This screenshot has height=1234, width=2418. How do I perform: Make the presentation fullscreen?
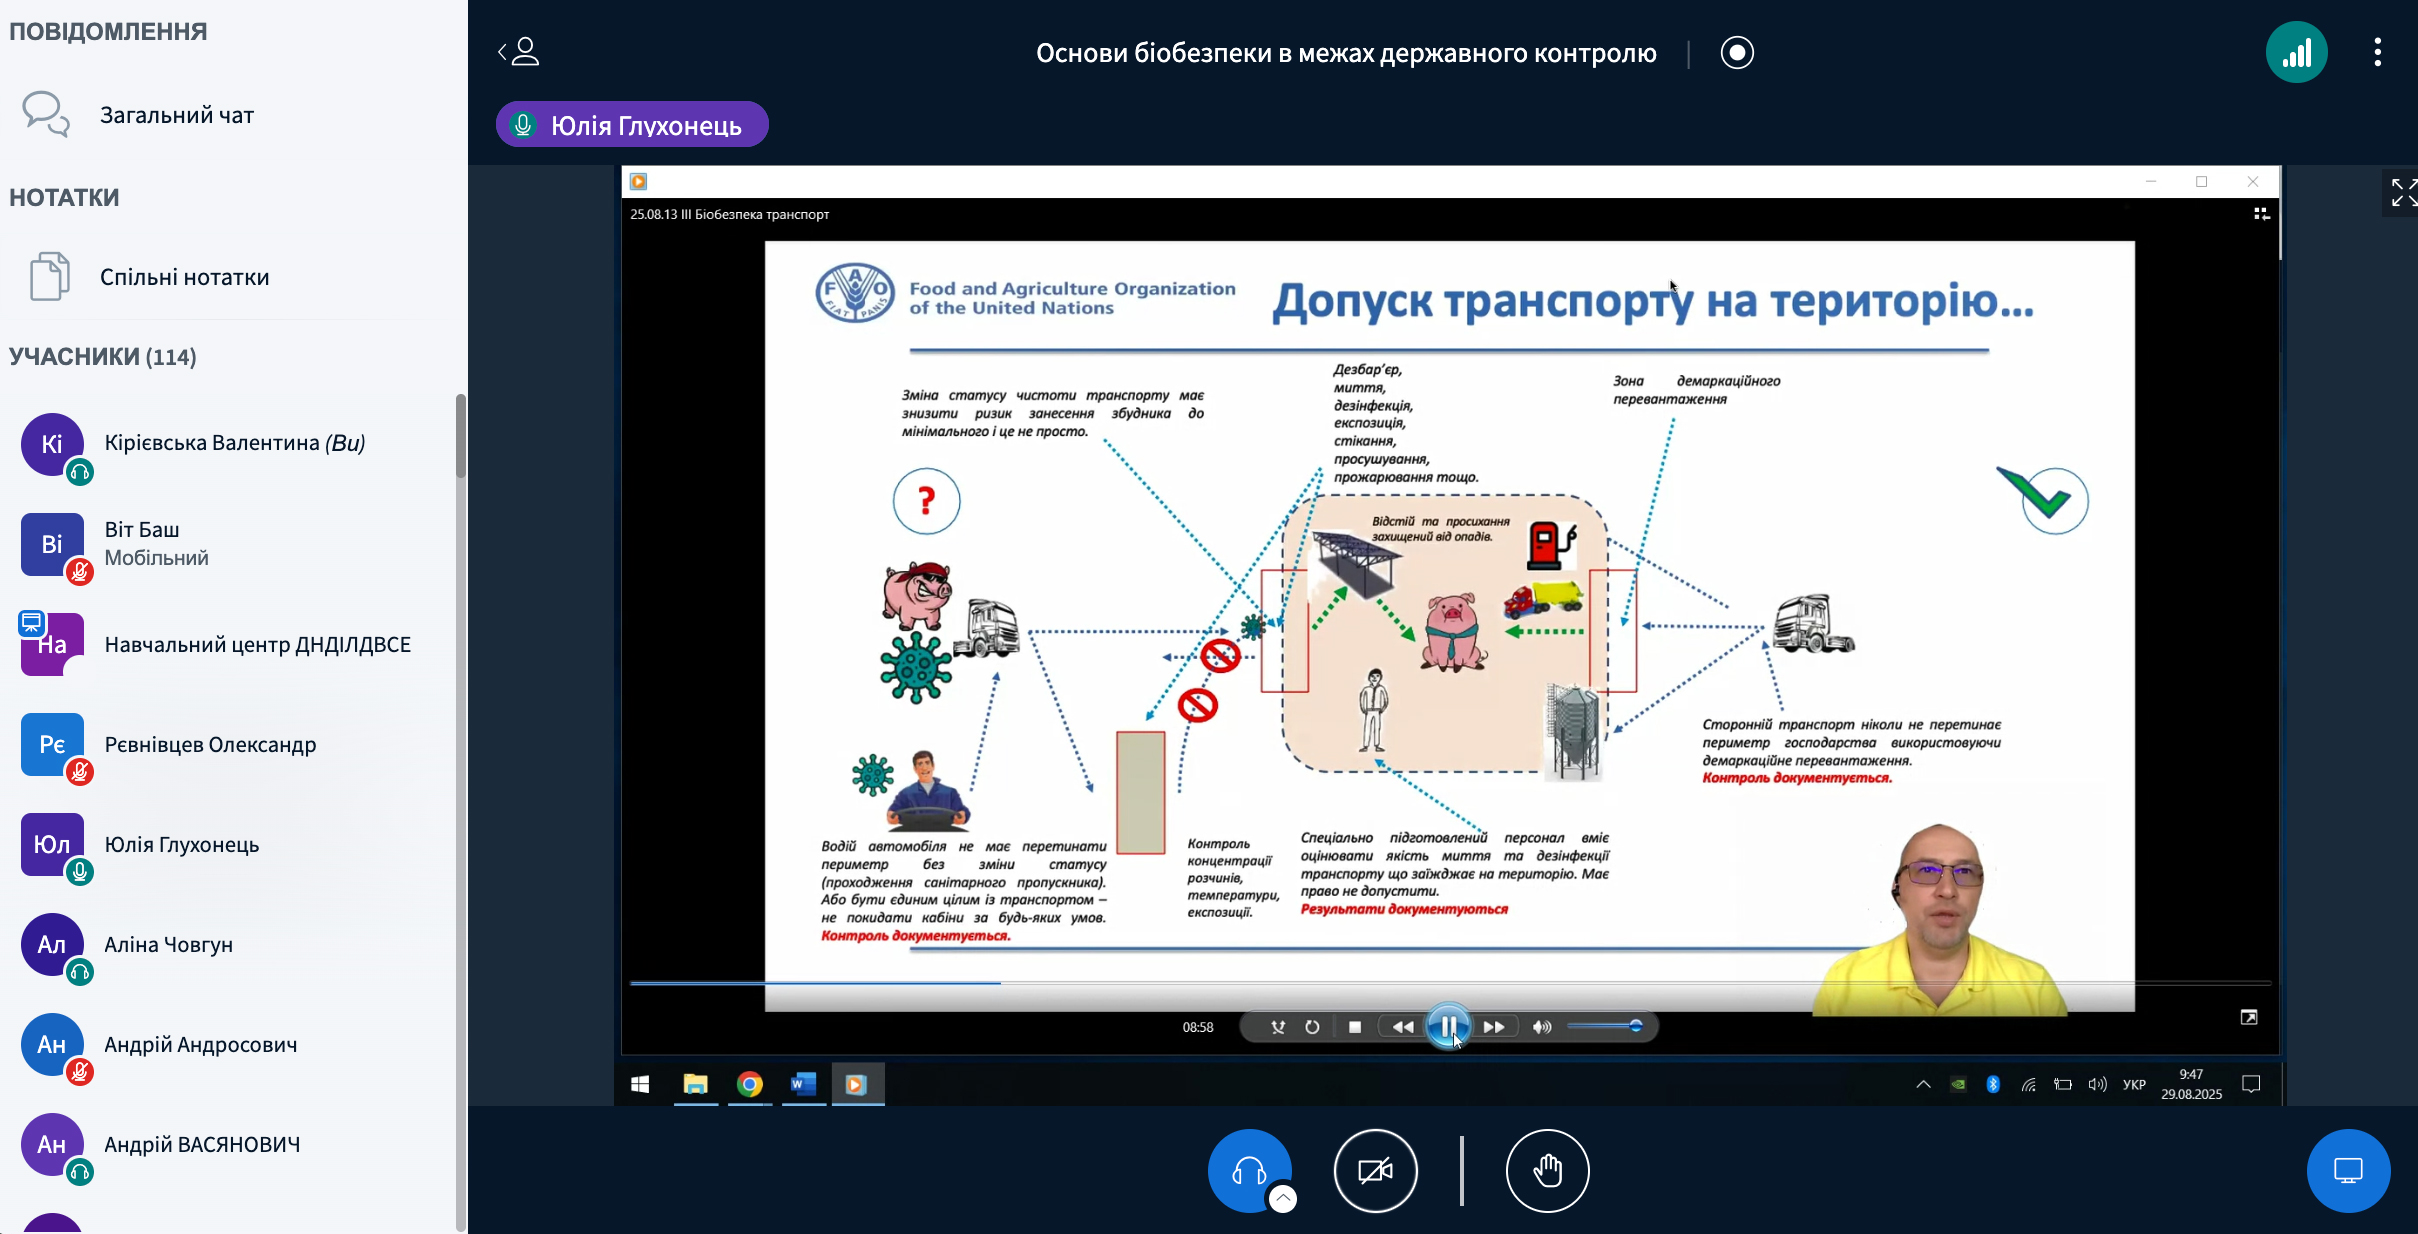(x=2402, y=192)
